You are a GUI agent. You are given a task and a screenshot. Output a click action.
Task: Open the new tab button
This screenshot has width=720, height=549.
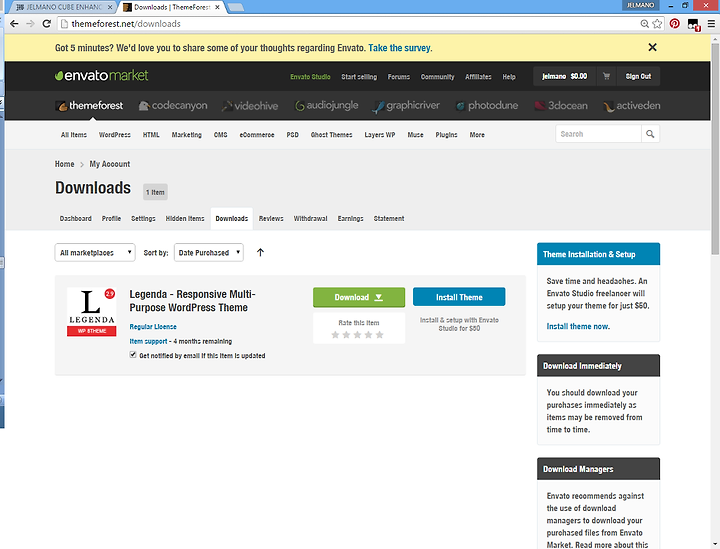(236, 7)
